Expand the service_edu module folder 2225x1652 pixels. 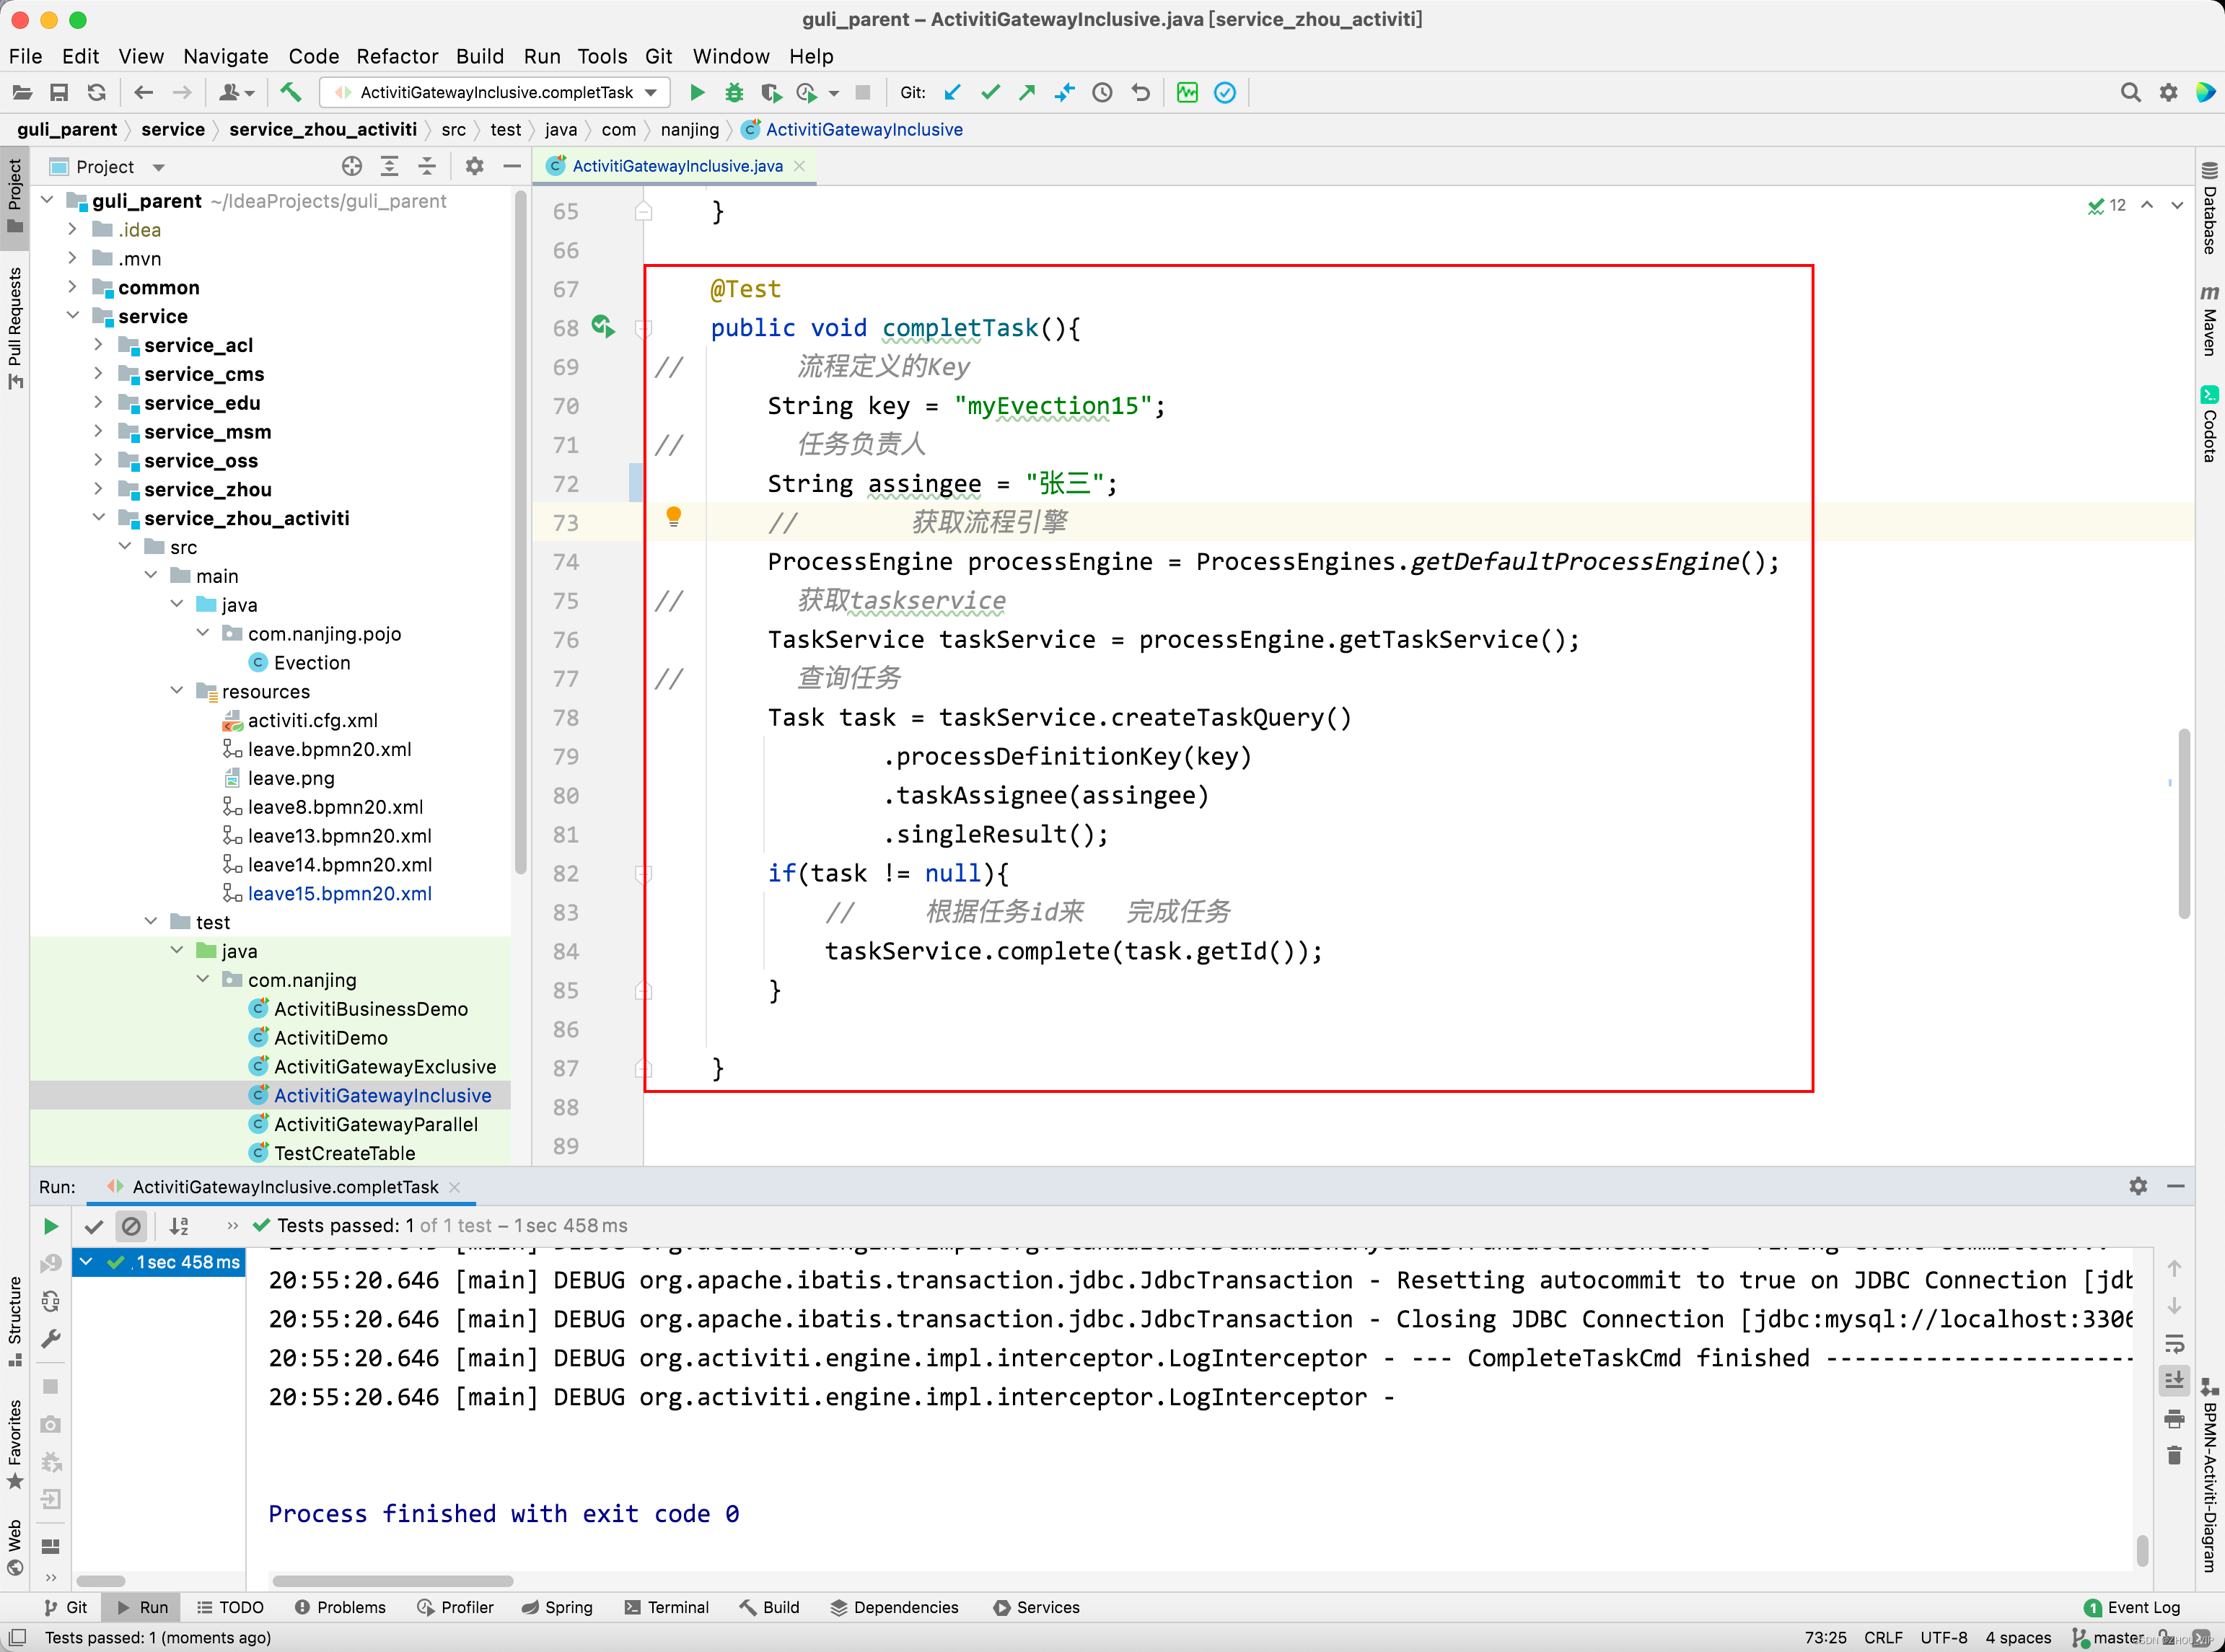click(x=98, y=403)
